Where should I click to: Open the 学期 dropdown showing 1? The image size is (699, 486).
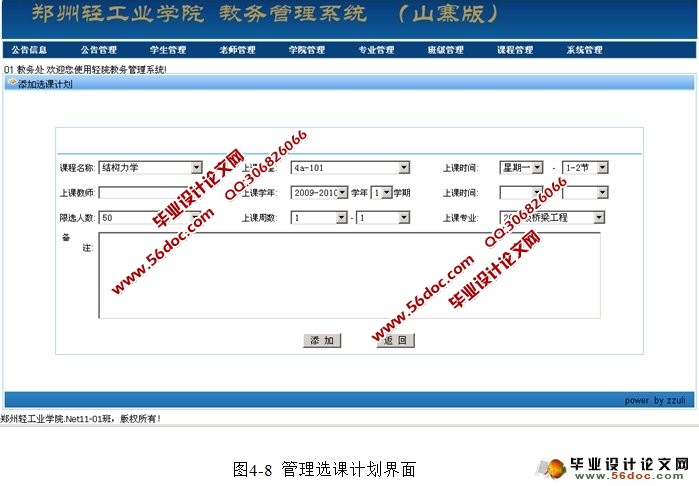pos(381,193)
